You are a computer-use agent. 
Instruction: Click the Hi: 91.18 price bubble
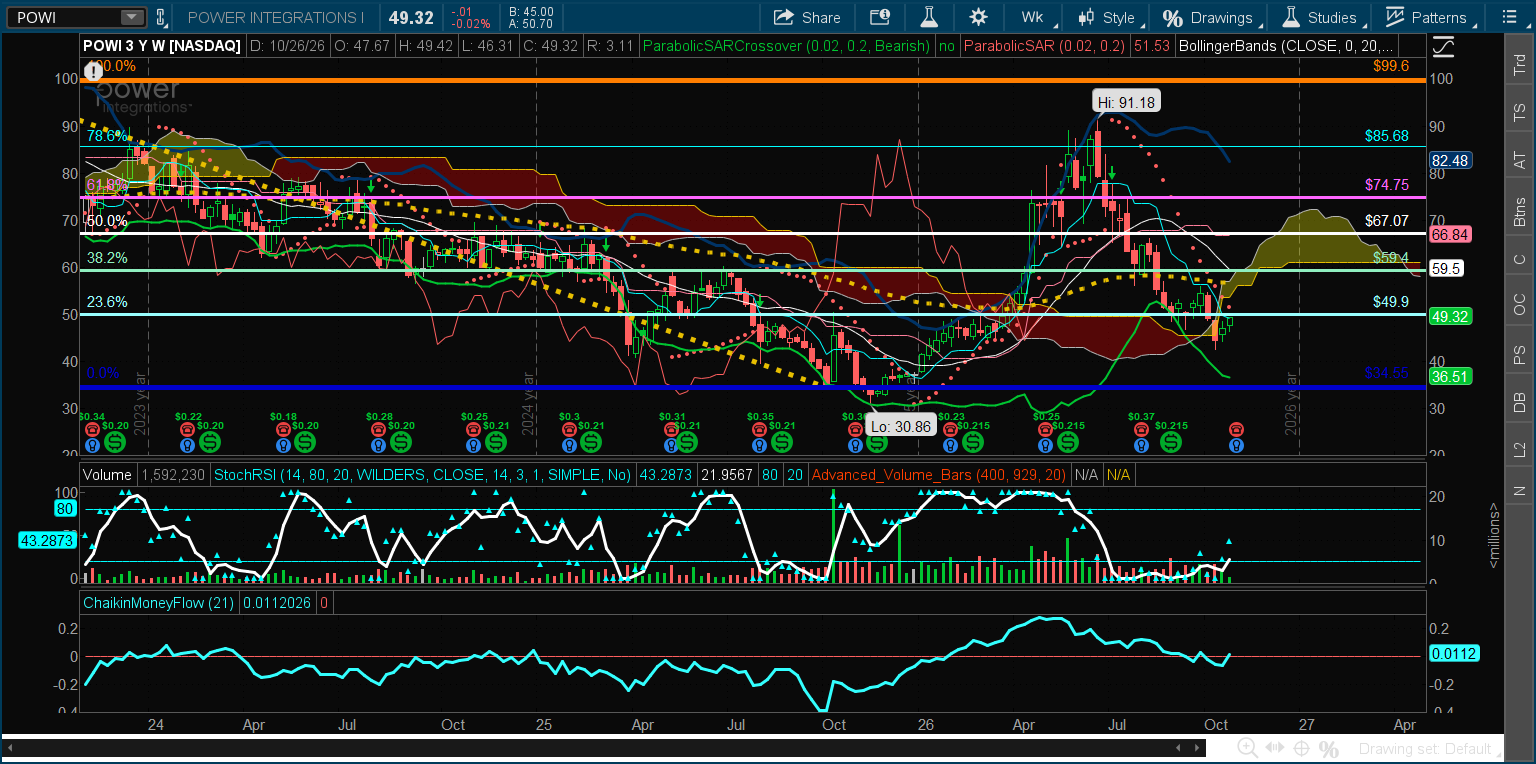coord(1127,102)
